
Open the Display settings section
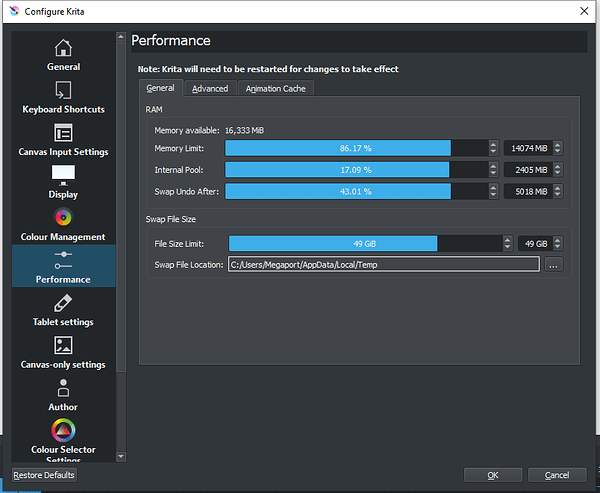63,182
